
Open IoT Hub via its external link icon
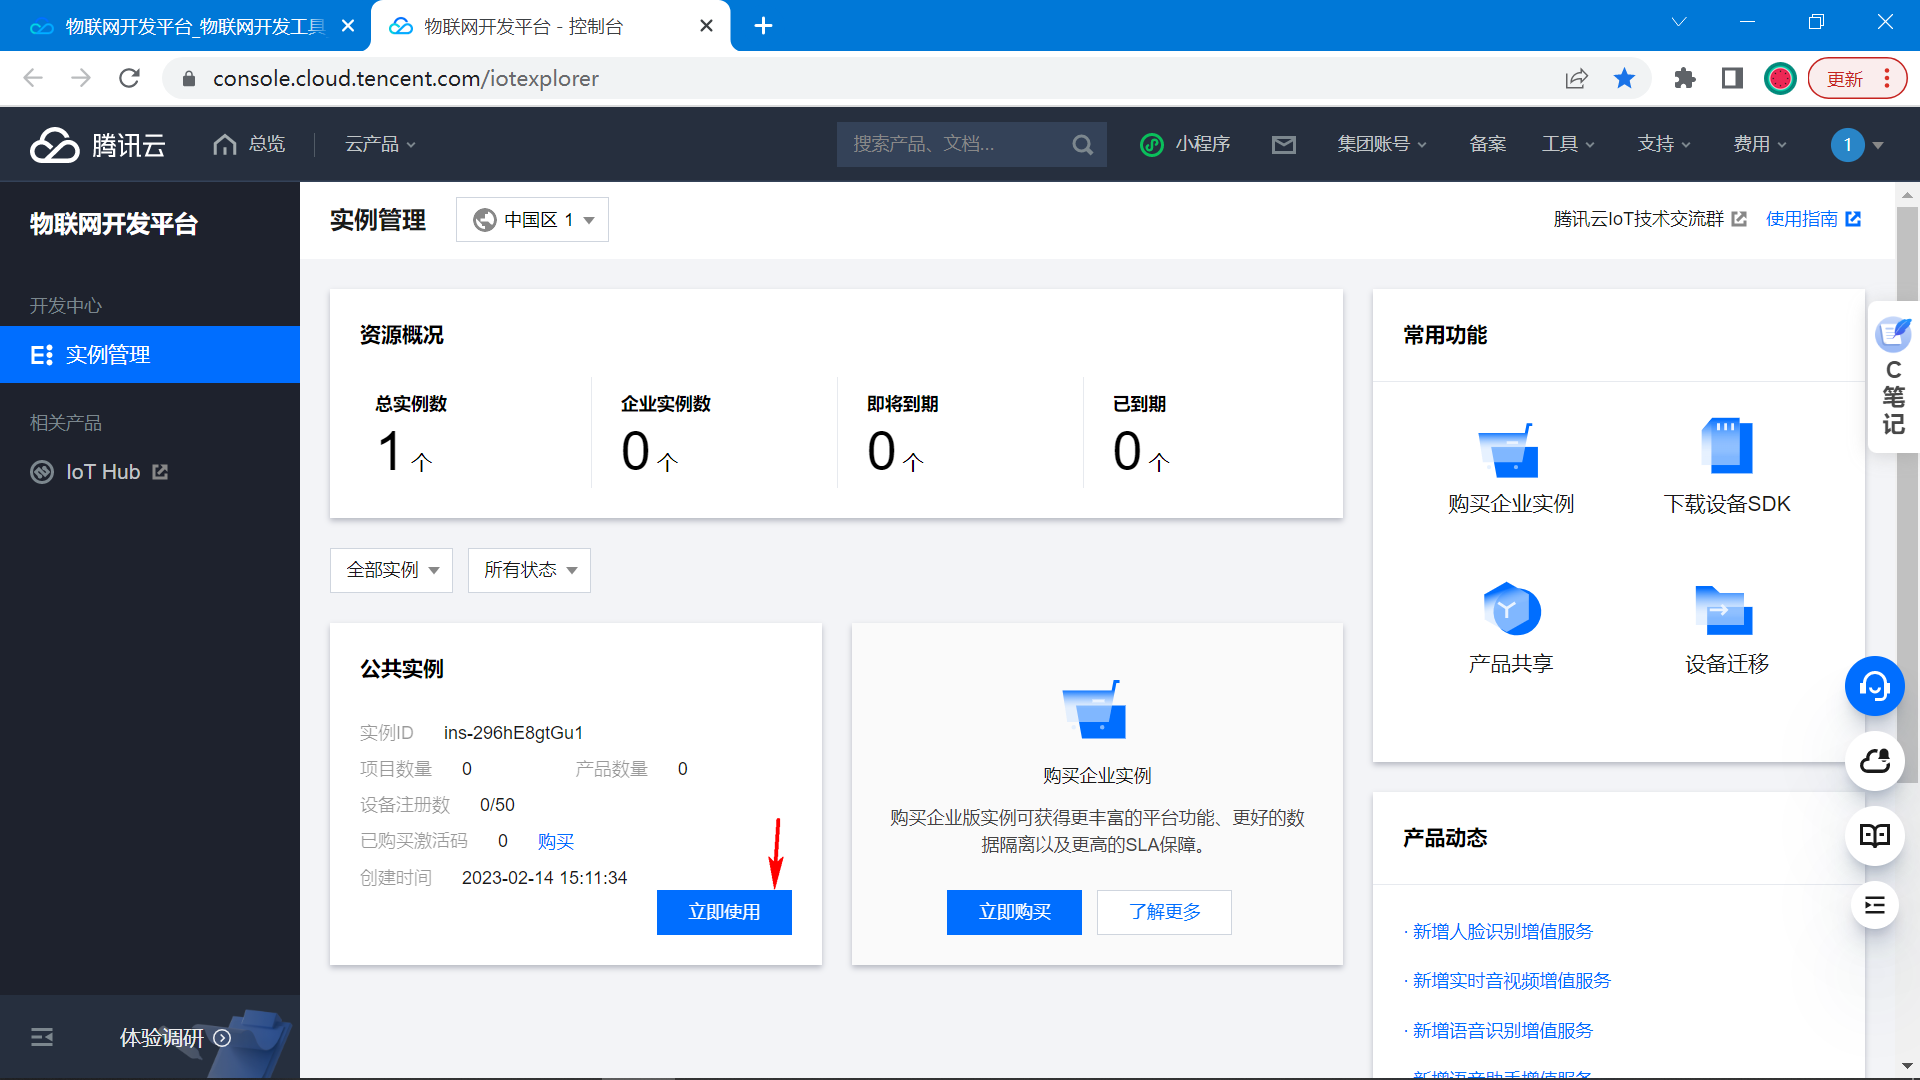(161, 471)
